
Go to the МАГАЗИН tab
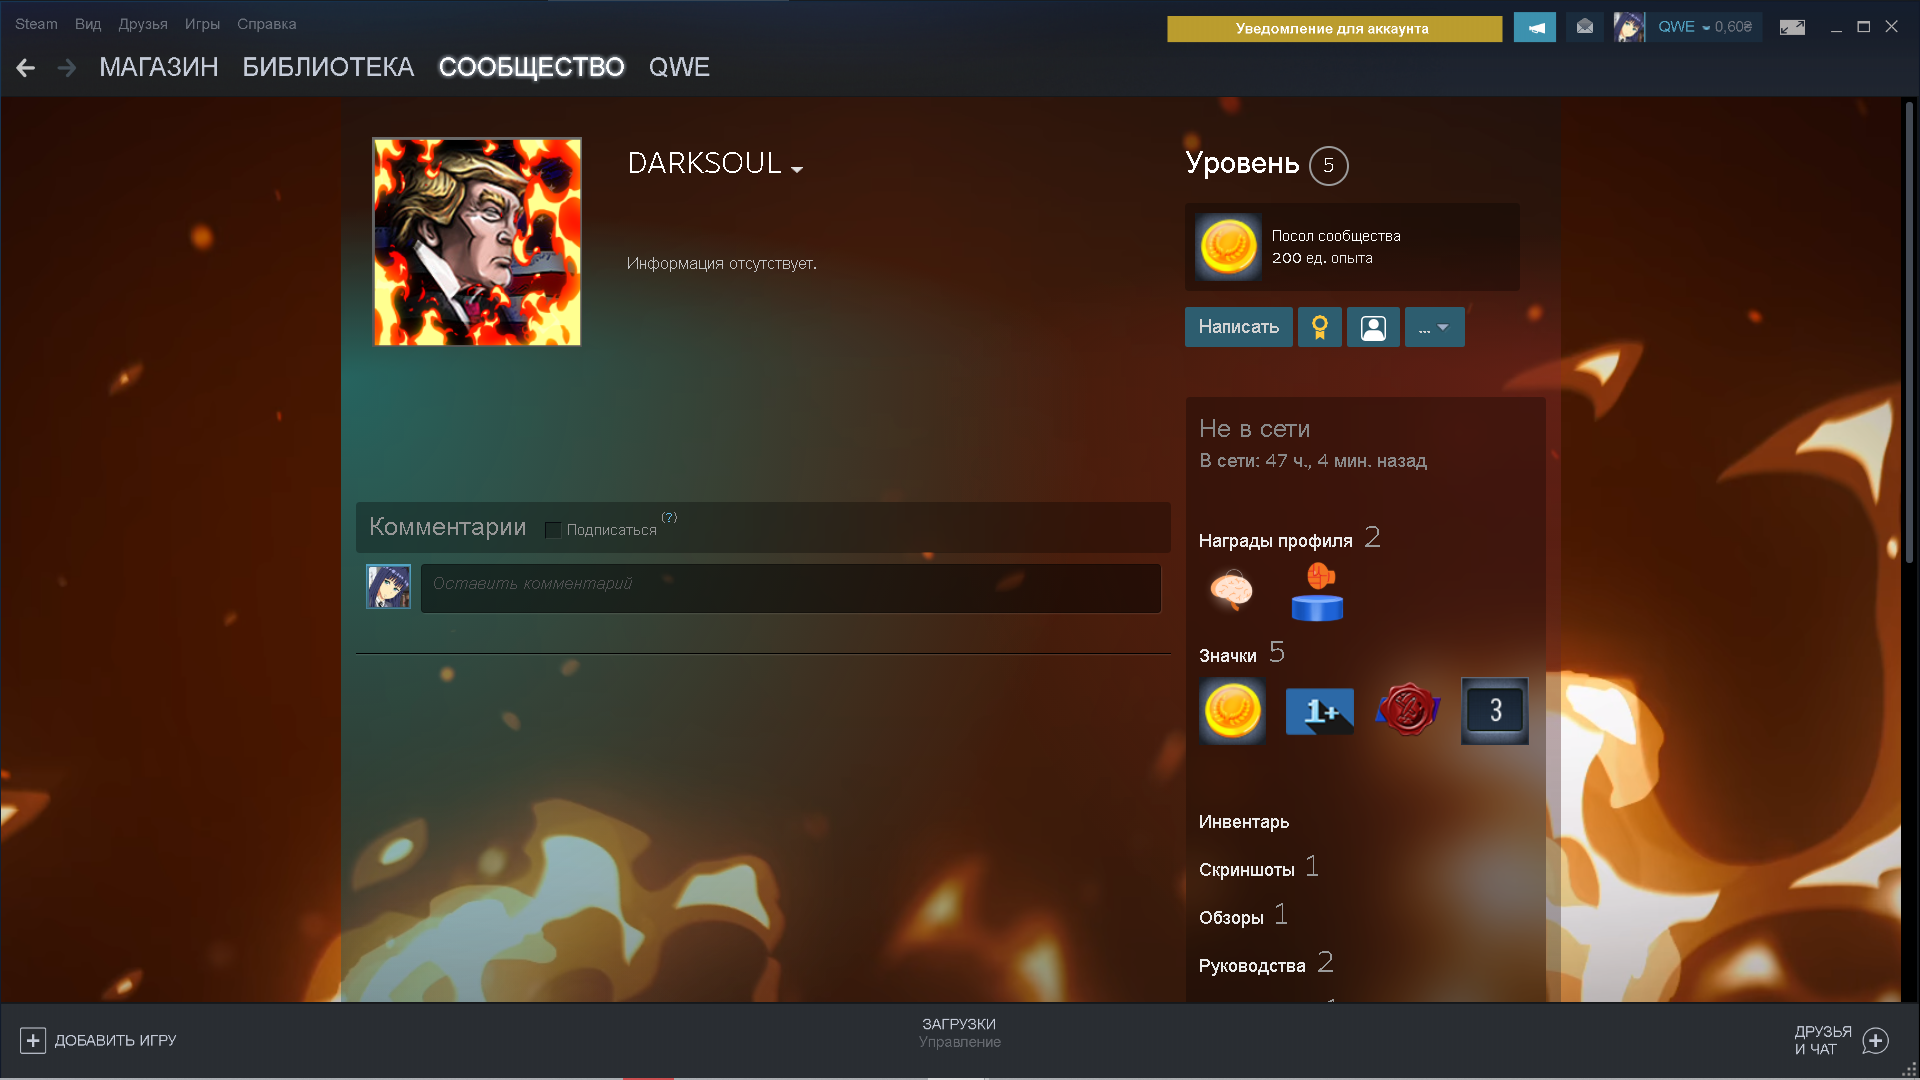[159, 67]
